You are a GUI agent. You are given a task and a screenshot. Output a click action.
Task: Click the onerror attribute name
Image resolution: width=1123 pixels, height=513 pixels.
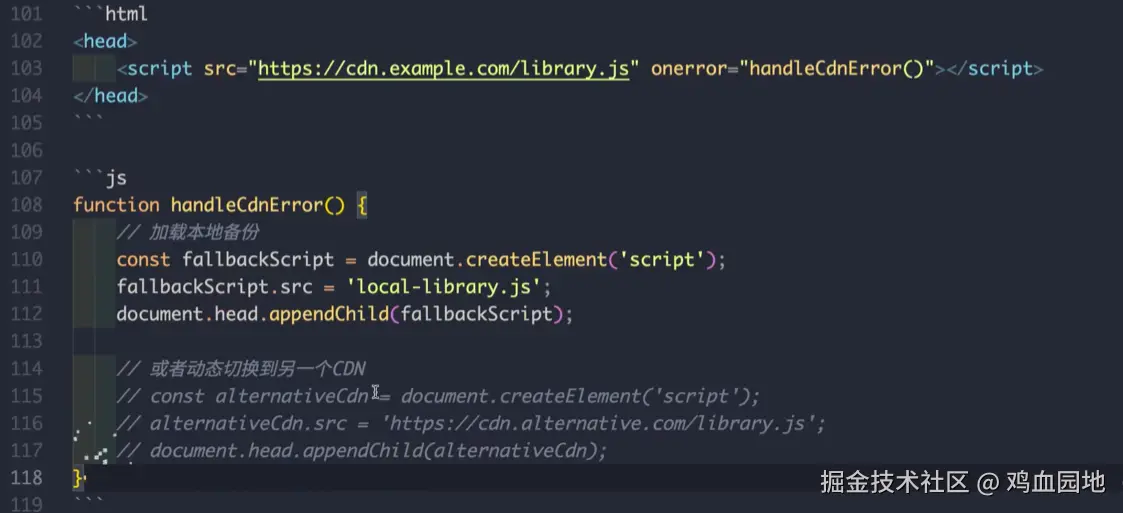click(x=689, y=69)
